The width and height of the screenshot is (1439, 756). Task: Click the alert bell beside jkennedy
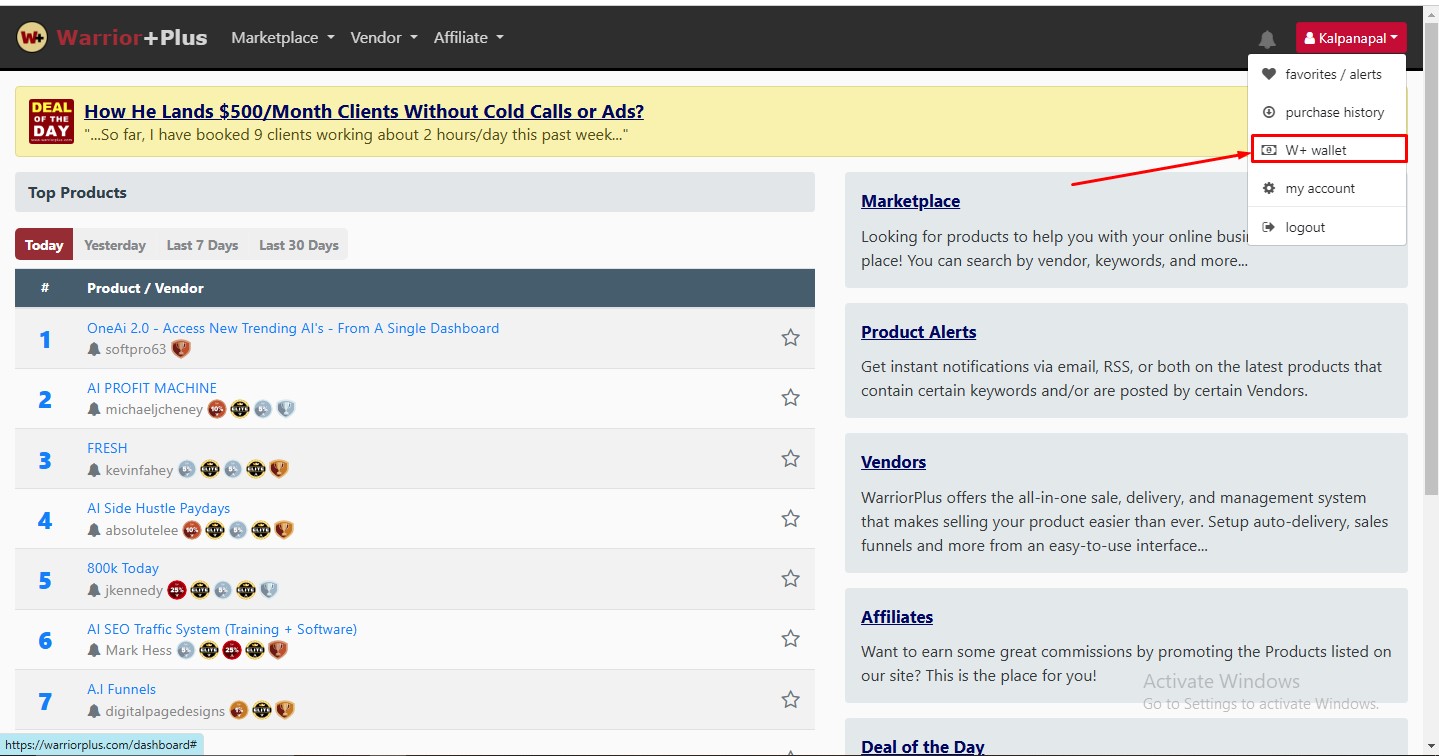click(x=94, y=590)
